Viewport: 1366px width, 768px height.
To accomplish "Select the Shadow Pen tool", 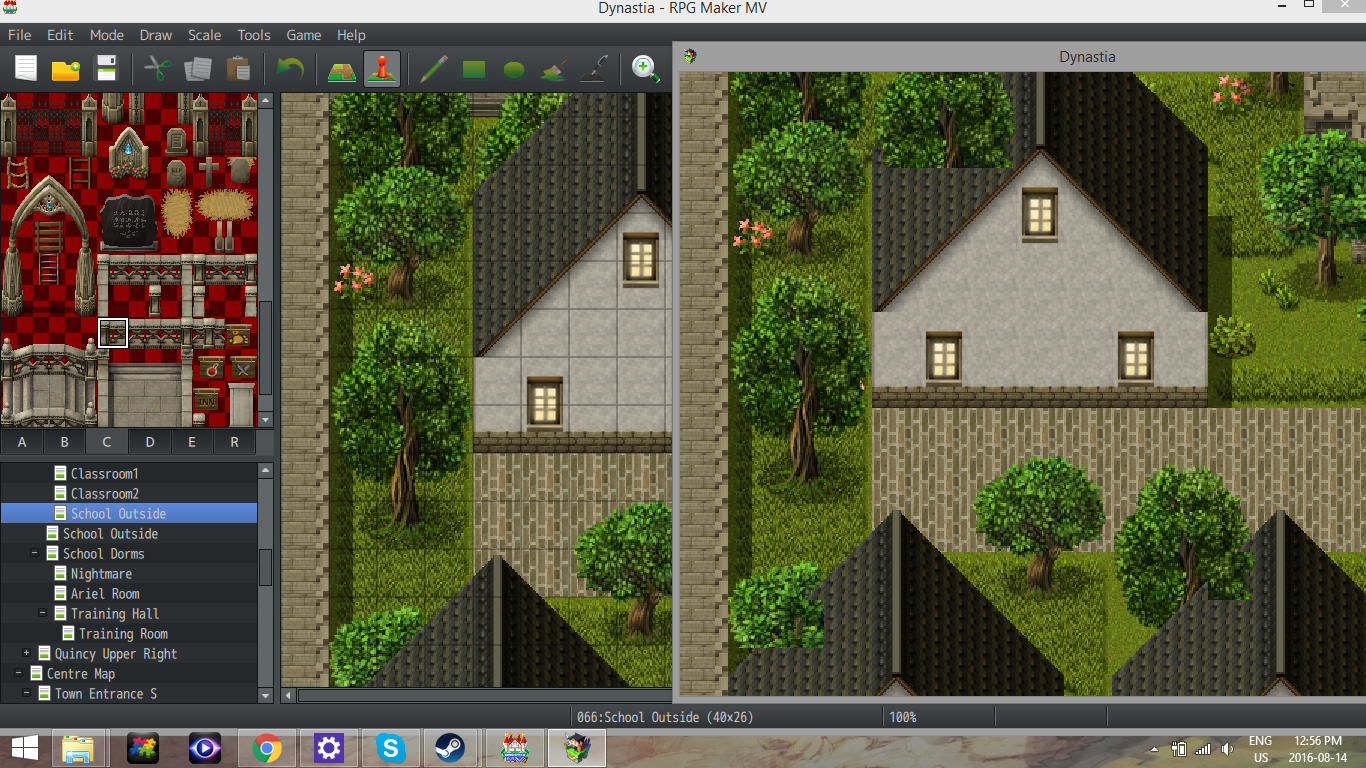I will (594, 69).
